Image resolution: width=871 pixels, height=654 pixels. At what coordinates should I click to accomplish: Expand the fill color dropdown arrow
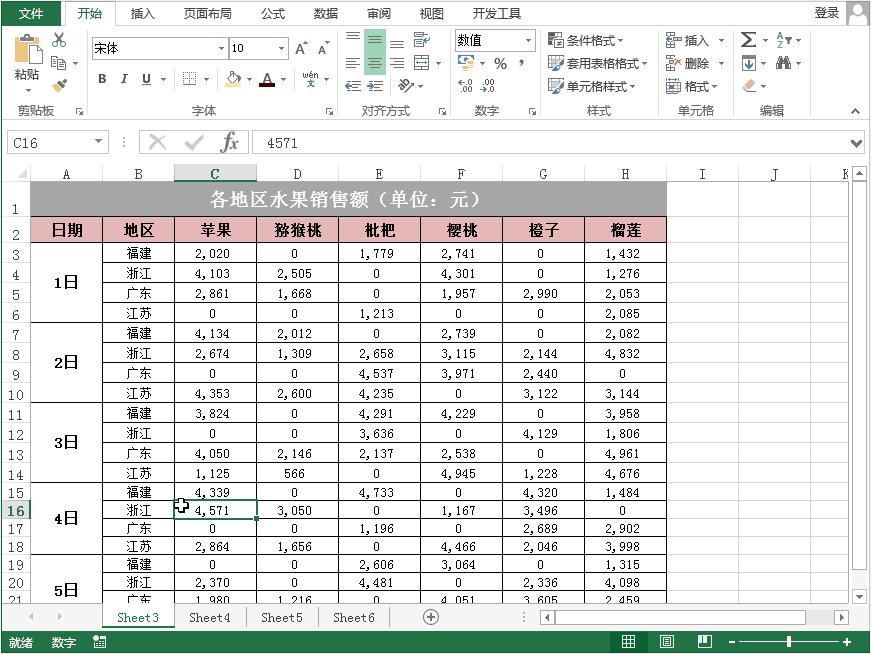point(251,80)
